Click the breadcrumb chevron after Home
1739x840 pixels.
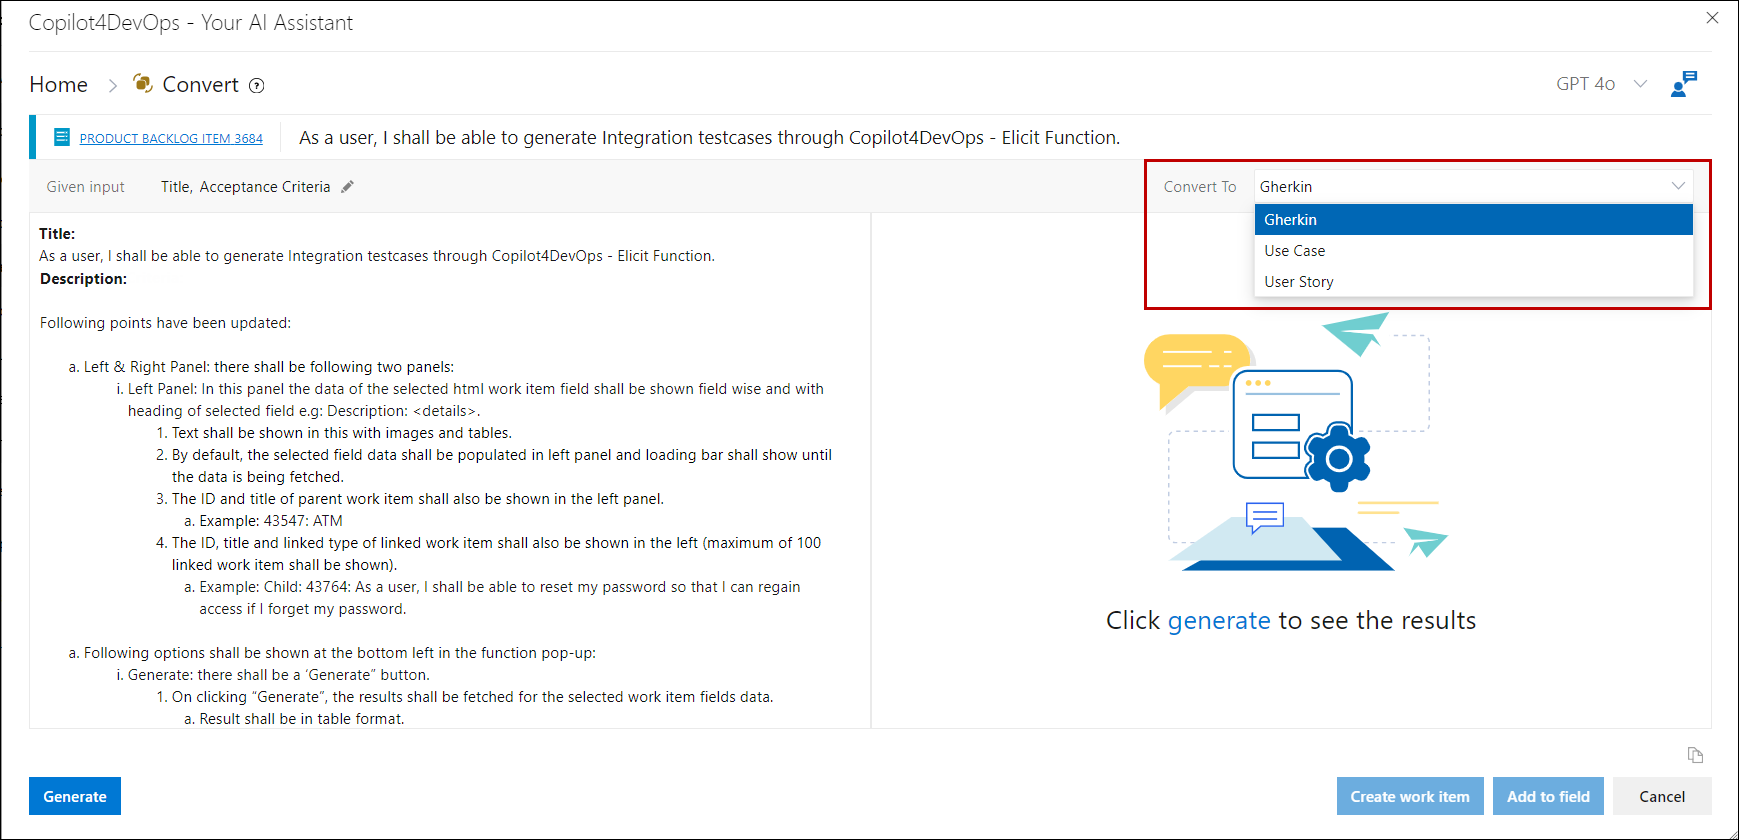pyautogui.click(x=112, y=86)
